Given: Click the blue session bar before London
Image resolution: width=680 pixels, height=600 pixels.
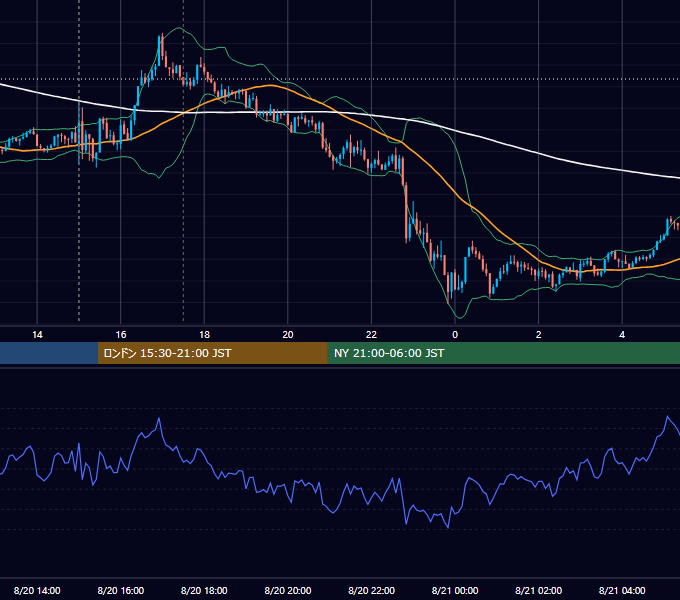Looking at the screenshot, I should coord(49,353).
